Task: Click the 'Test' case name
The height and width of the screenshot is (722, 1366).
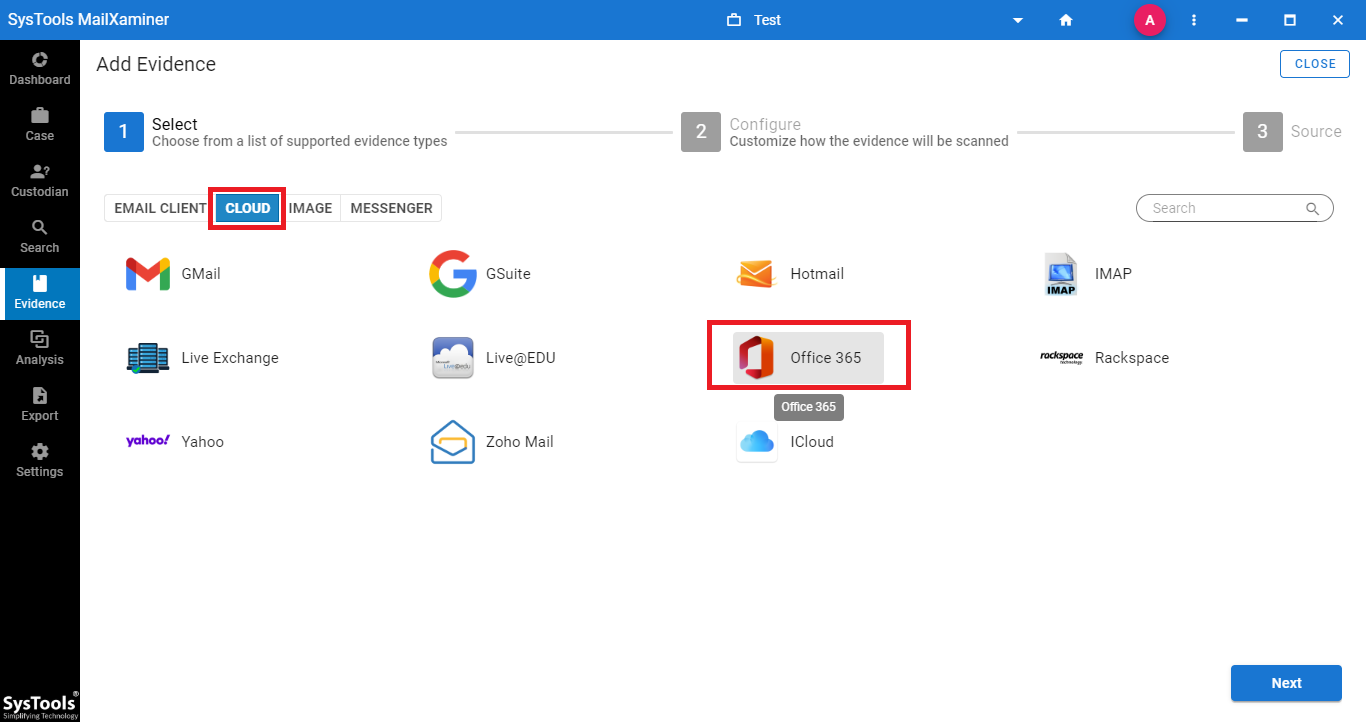Action: [x=768, y=20]
